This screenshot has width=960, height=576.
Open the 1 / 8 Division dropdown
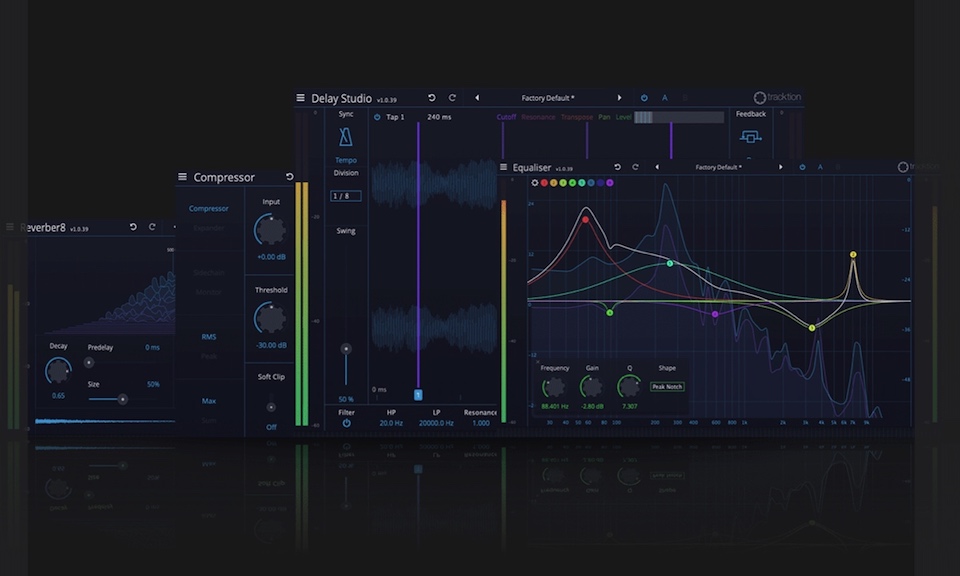coord(345,196)
